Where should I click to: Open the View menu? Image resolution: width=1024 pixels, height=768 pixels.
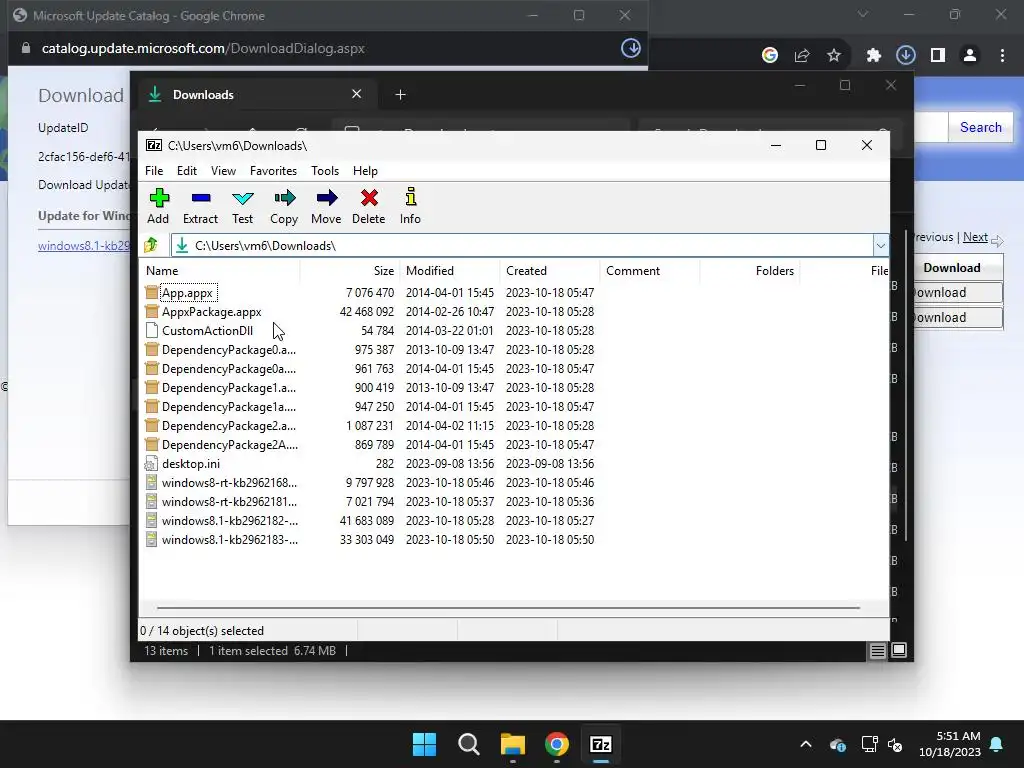[223, 170]
